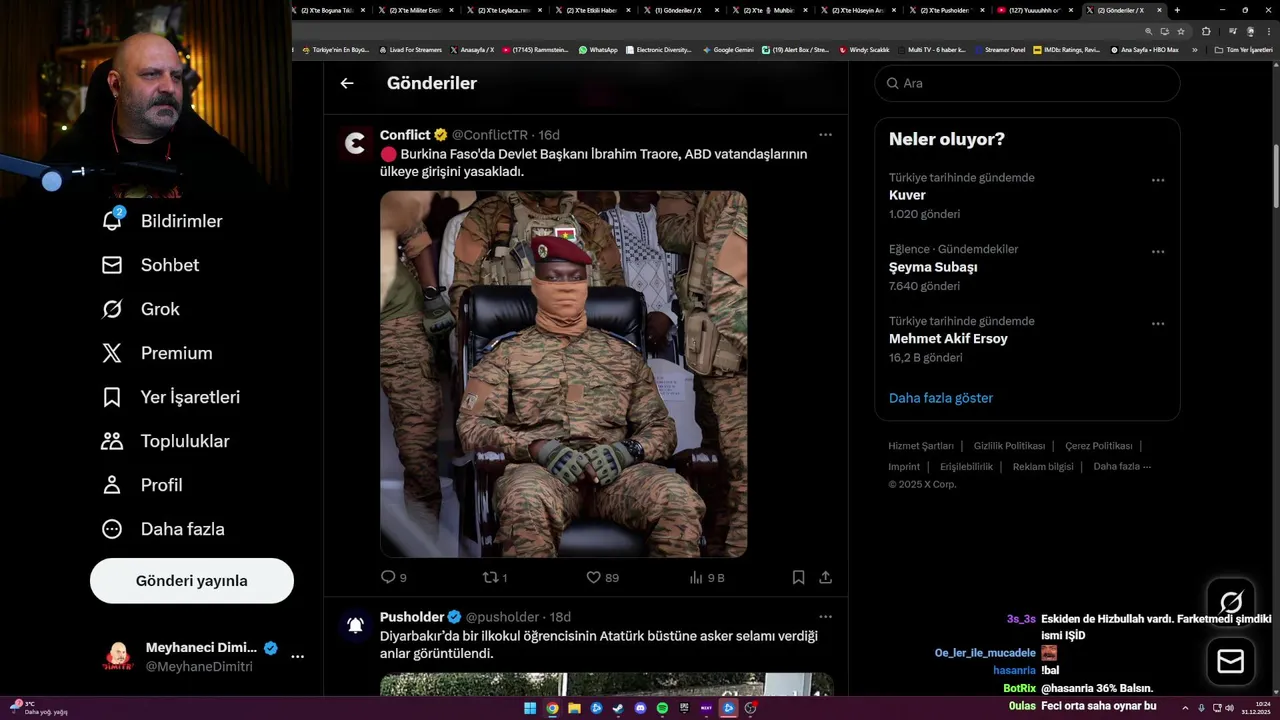Image resolution: width=1280 pixels, height=720 pixels.
Task: Open the Pusholder profile avatar
Action: [355, 626]
